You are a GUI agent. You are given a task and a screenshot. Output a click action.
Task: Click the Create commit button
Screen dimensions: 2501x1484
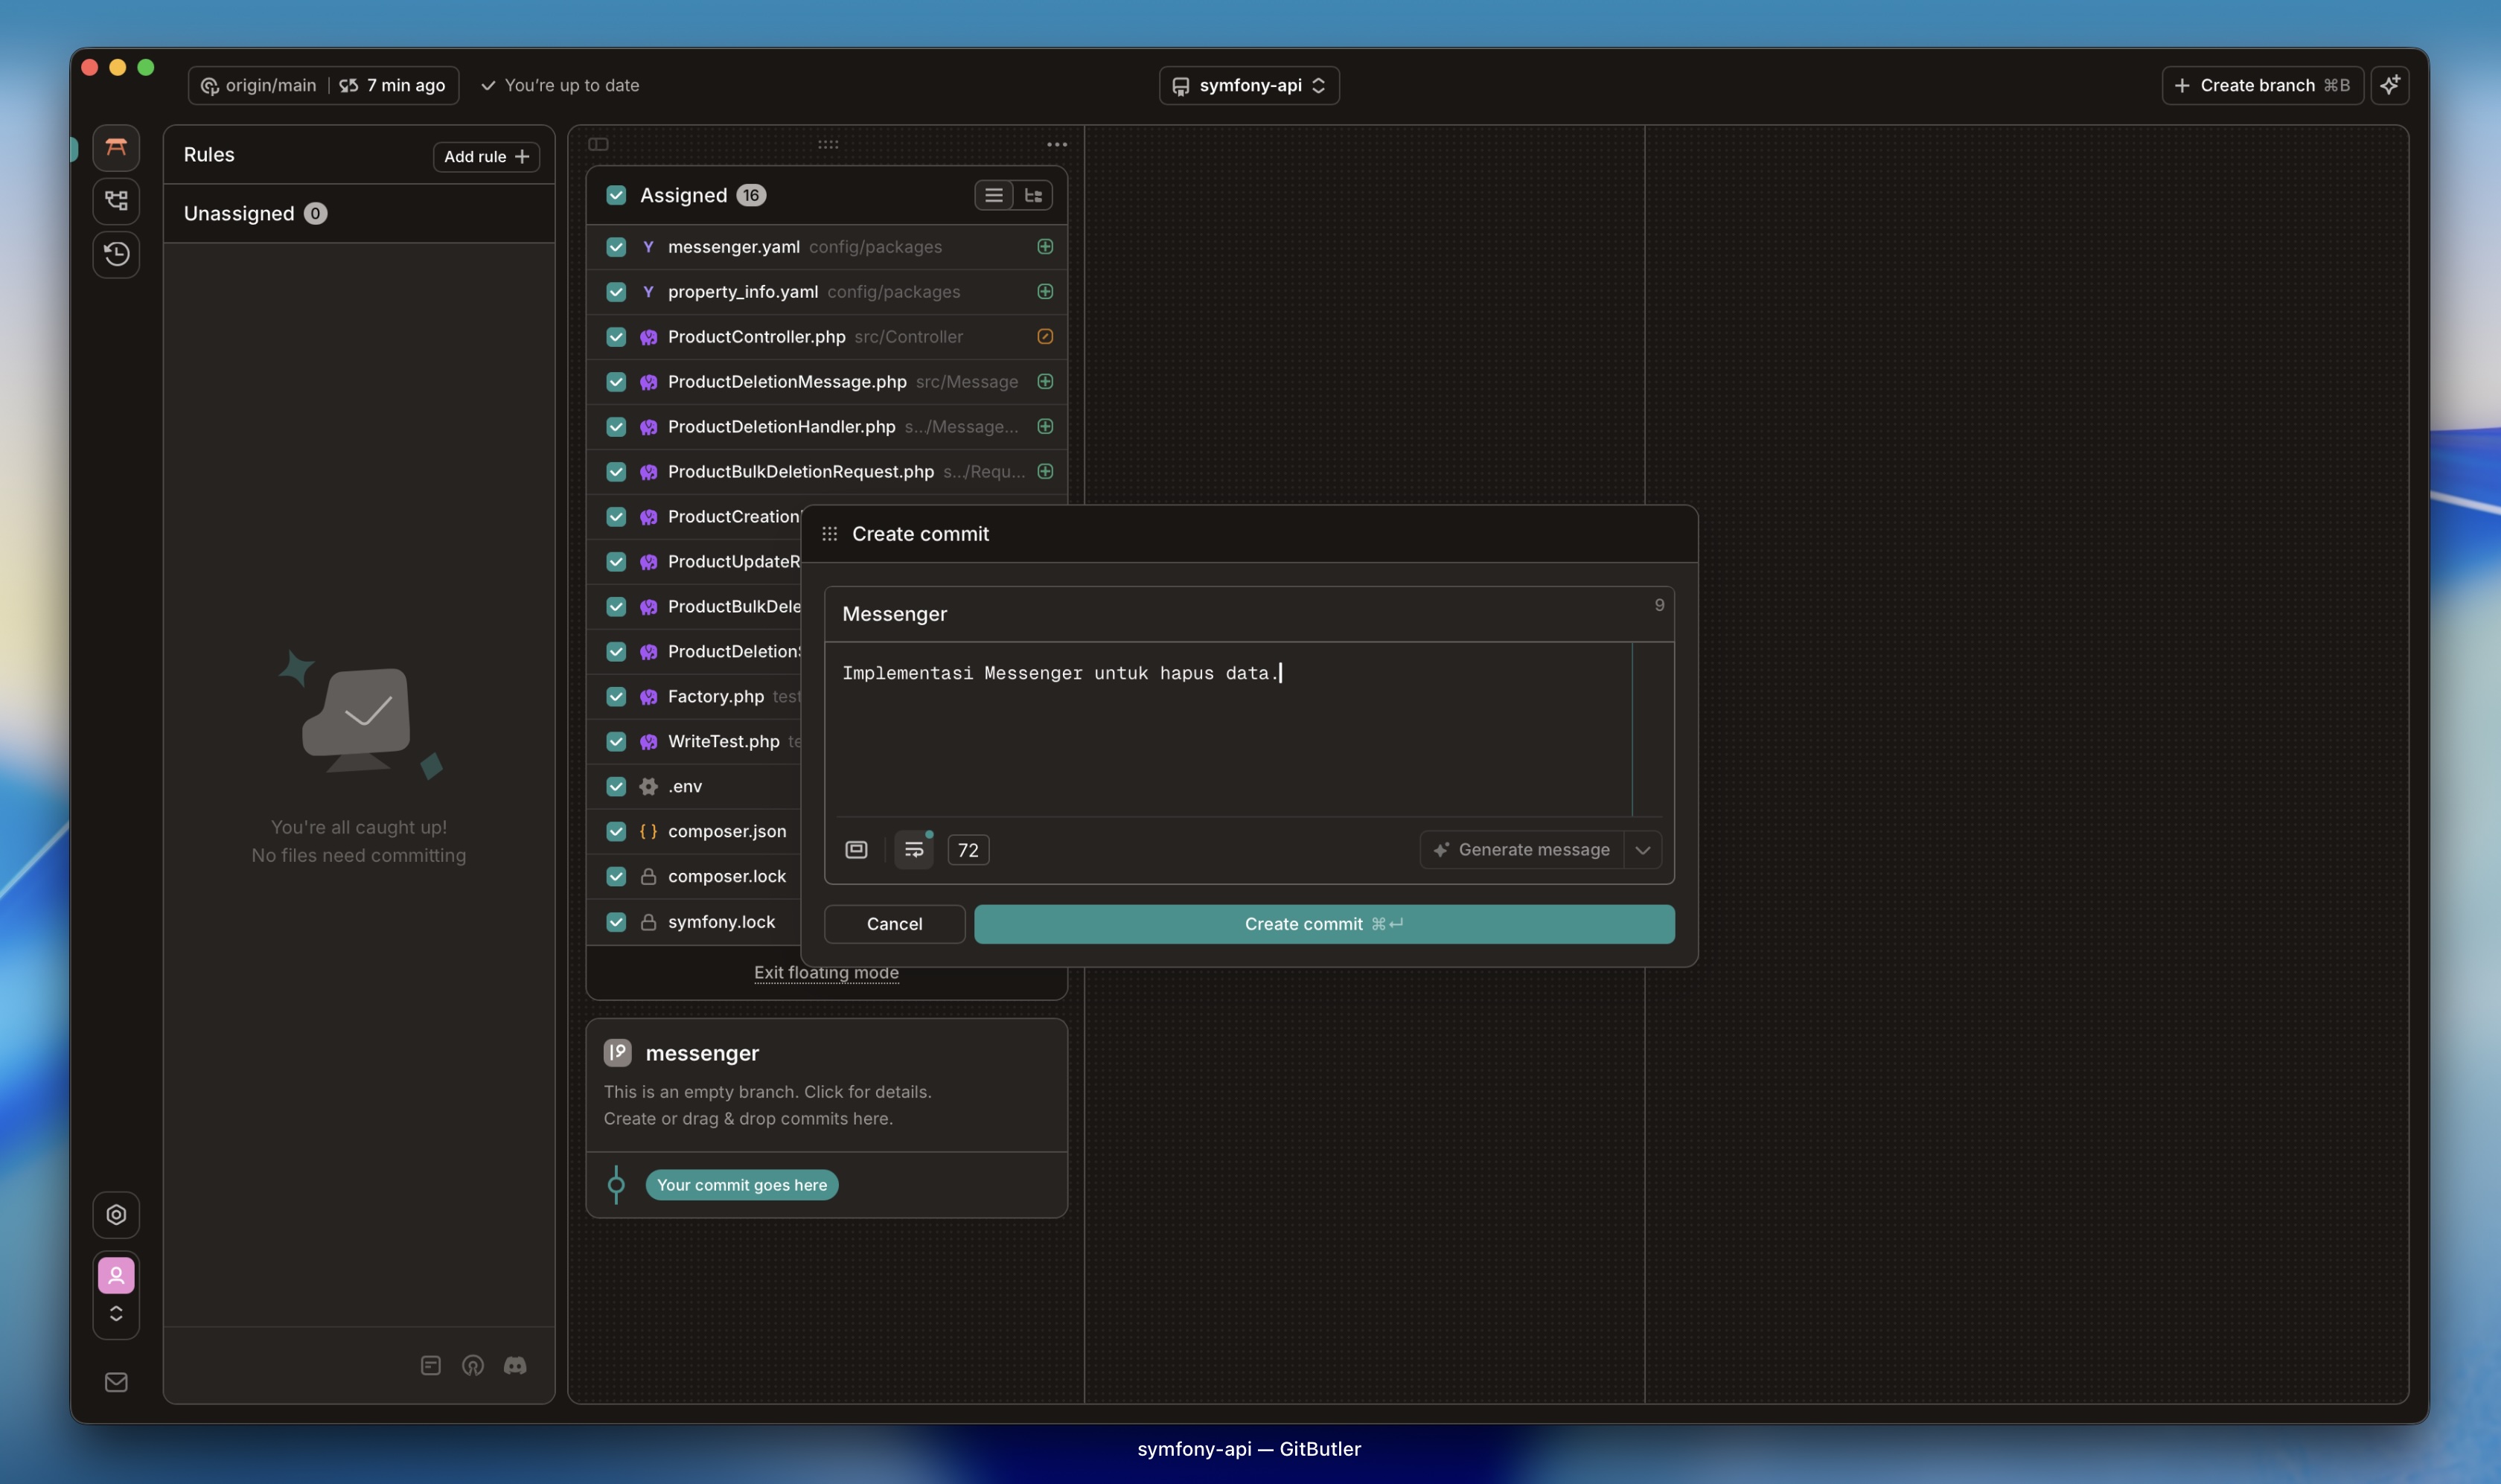(x=1323, y=924)
